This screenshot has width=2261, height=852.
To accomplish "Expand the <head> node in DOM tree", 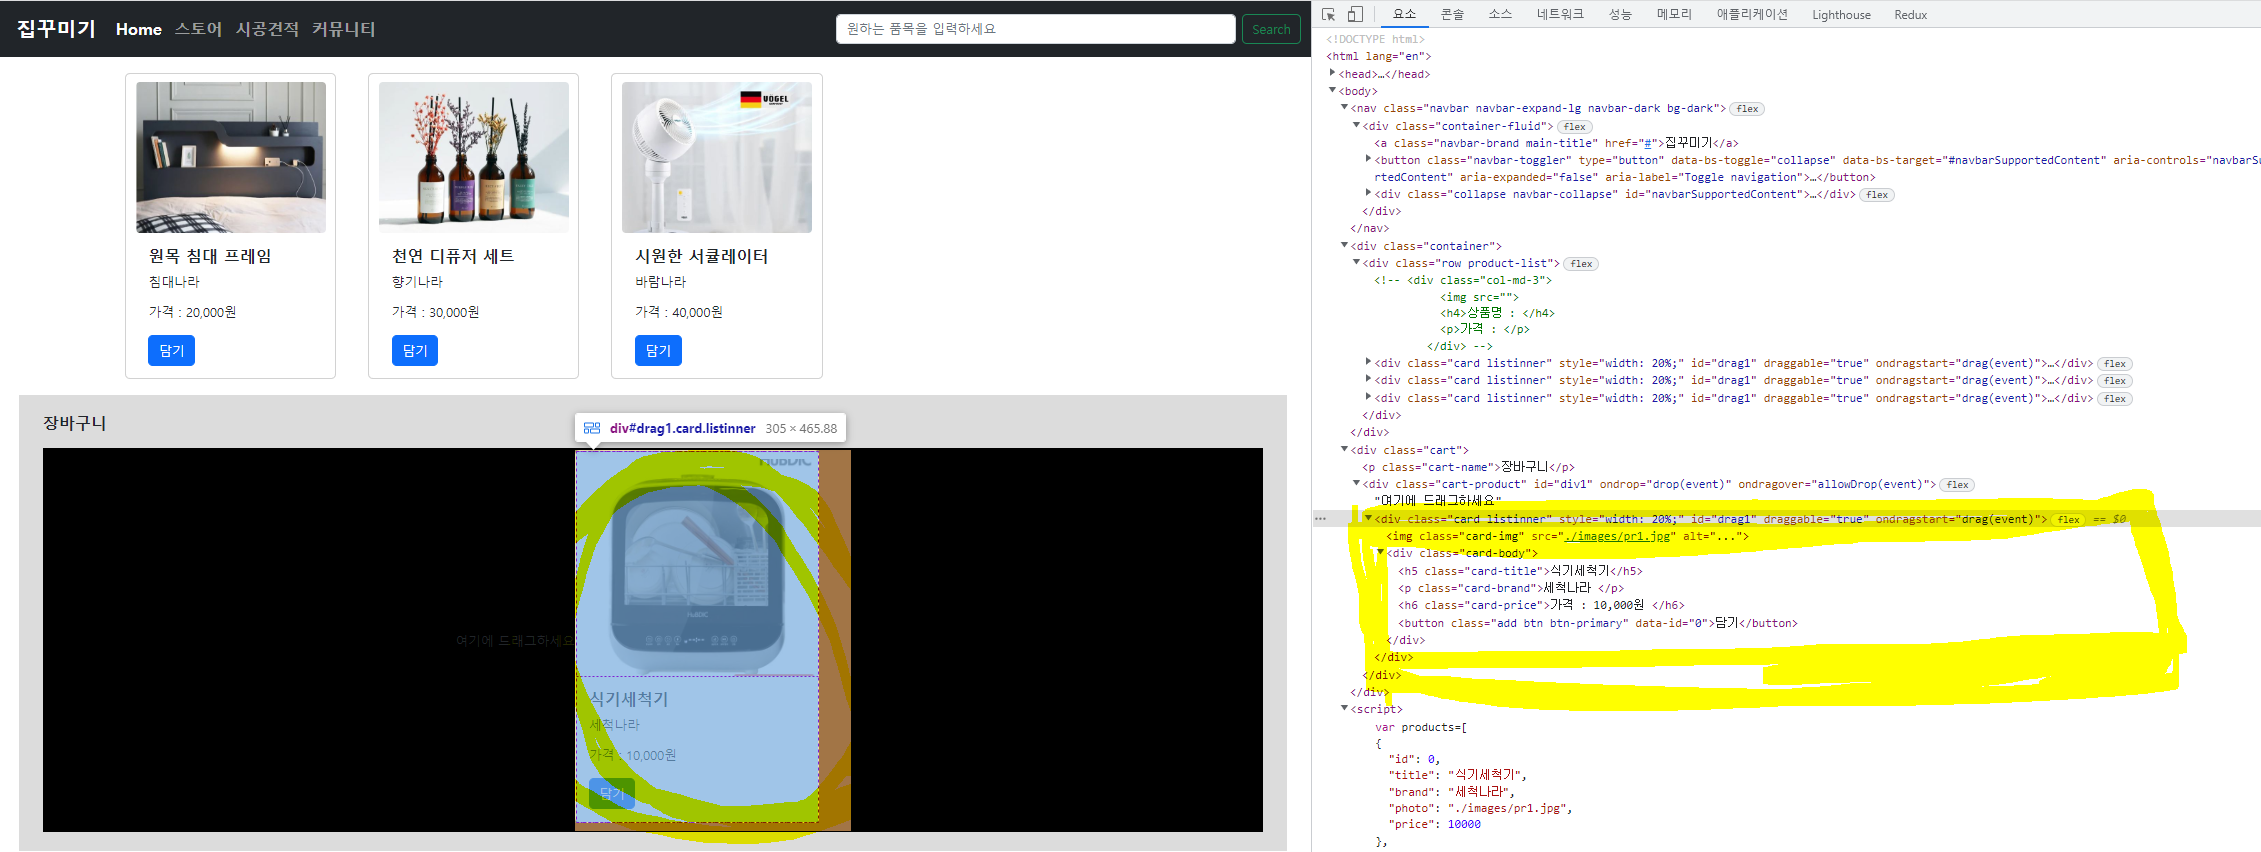I will point(1332,72).
